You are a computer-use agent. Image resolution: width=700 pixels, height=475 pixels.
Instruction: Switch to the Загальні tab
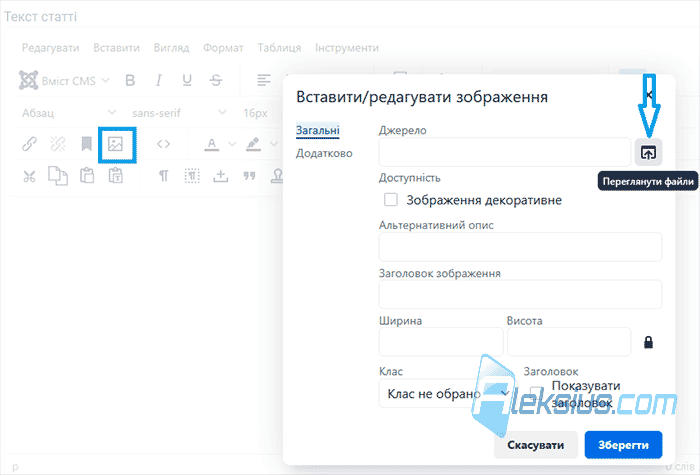pyautogui.click(x=317, y=130)
